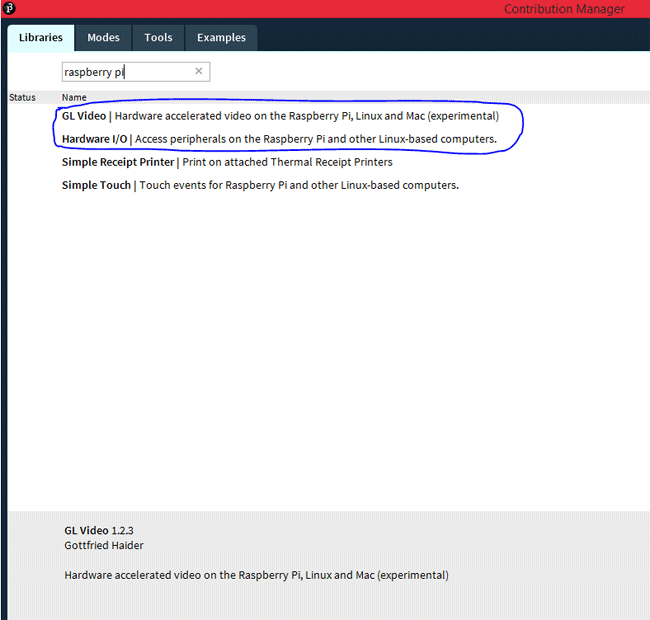The width and height of the screenshot is (650, 620).
Task: Go to the Examples tab
Action: (x=221, y=38)
